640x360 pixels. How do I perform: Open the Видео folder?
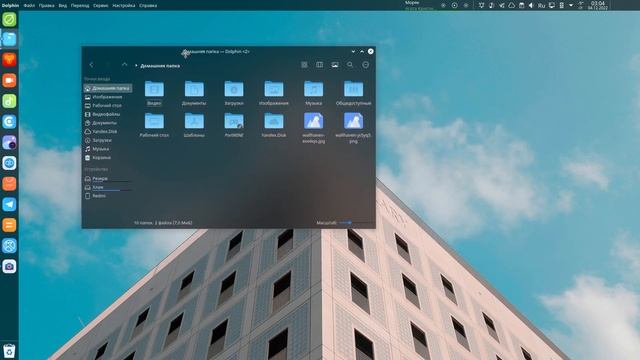click(x=154, y=93)
